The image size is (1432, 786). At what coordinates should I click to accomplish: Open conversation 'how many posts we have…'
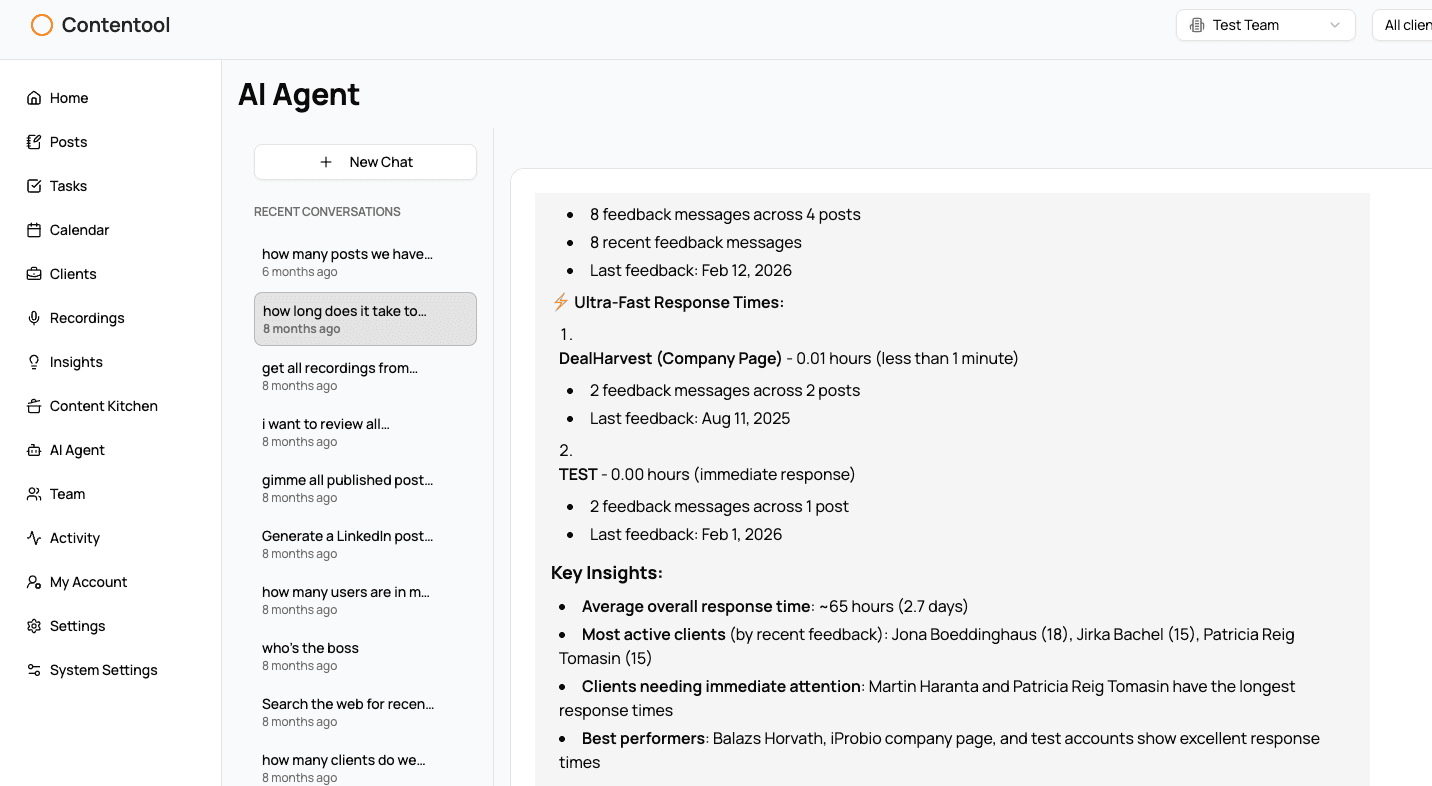click(365, 262)
